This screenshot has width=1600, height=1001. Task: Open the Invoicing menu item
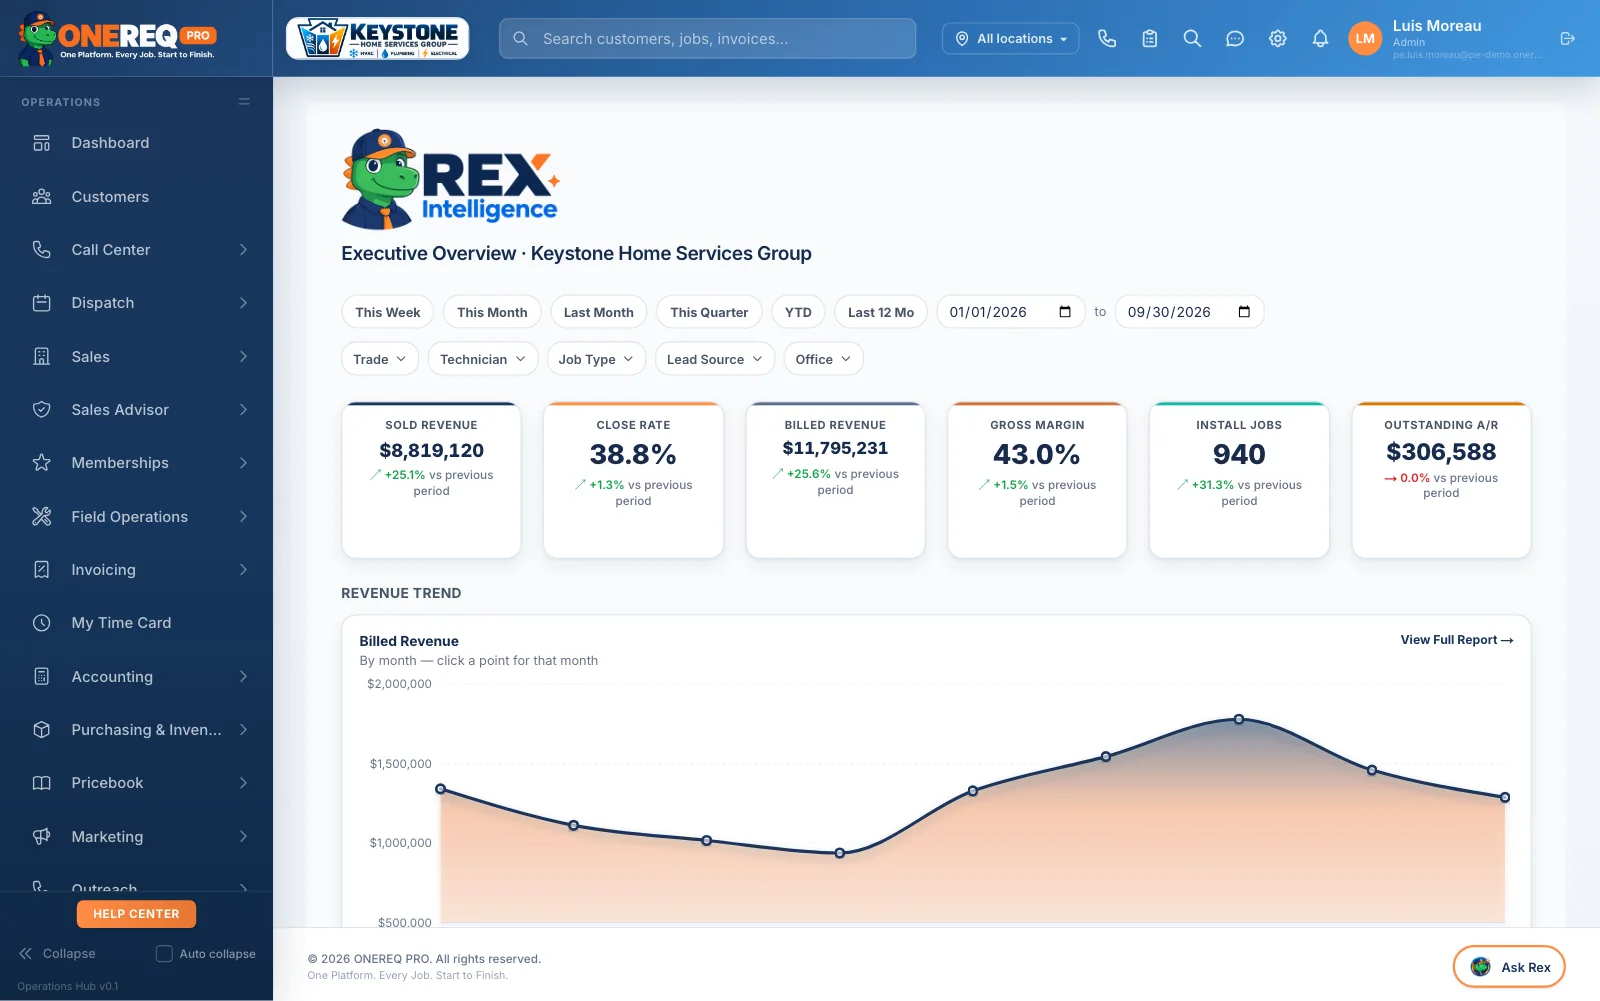click(x=136, y=570)
